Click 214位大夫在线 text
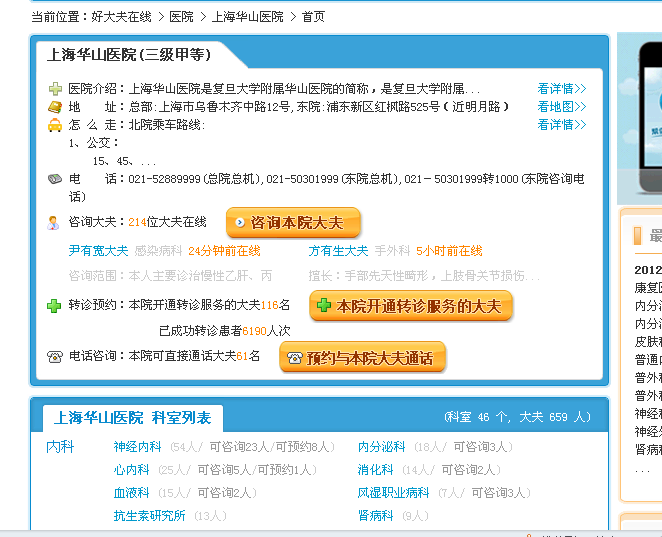 pos(167,222)
